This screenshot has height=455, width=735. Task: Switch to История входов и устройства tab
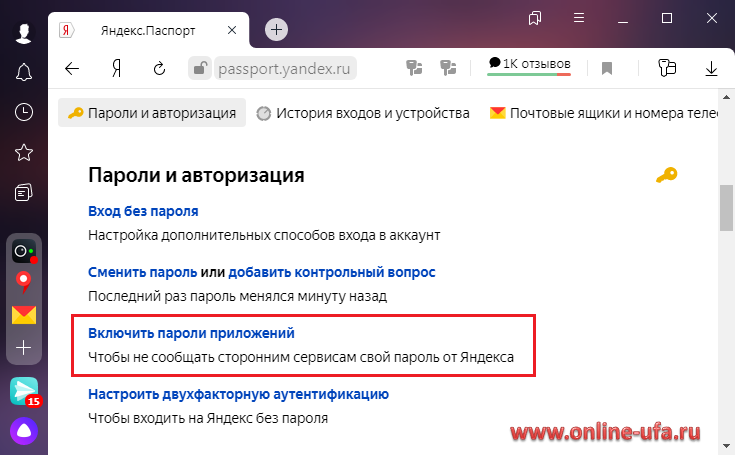click(363, 113)
